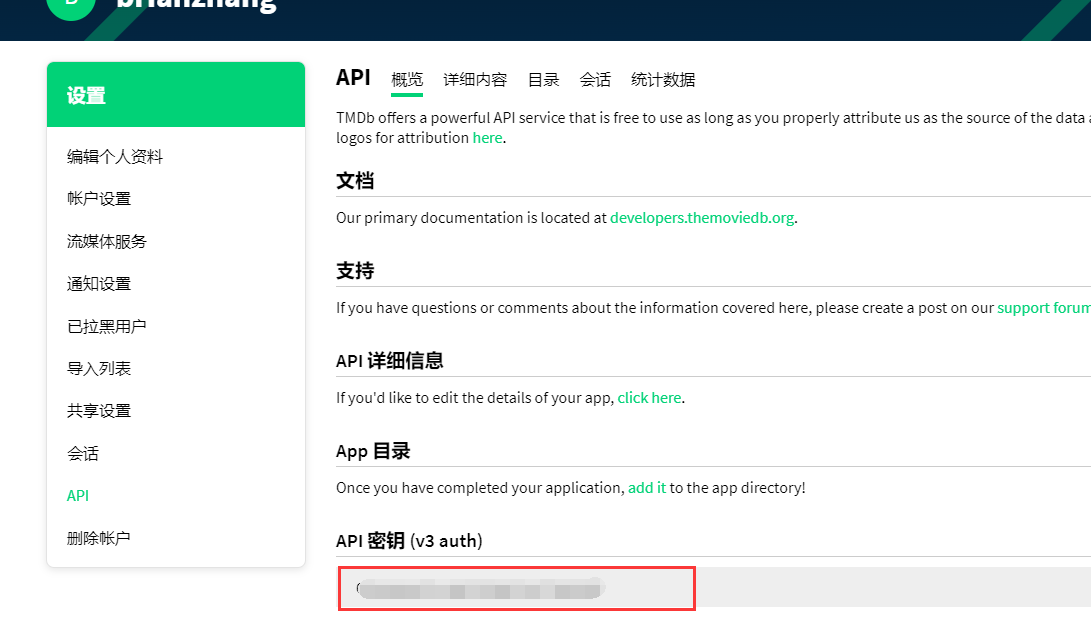Open the developers.themoviedb.org documentation link
The height and width of the screenshot is (641, 1091).
[x=702, y=218]
